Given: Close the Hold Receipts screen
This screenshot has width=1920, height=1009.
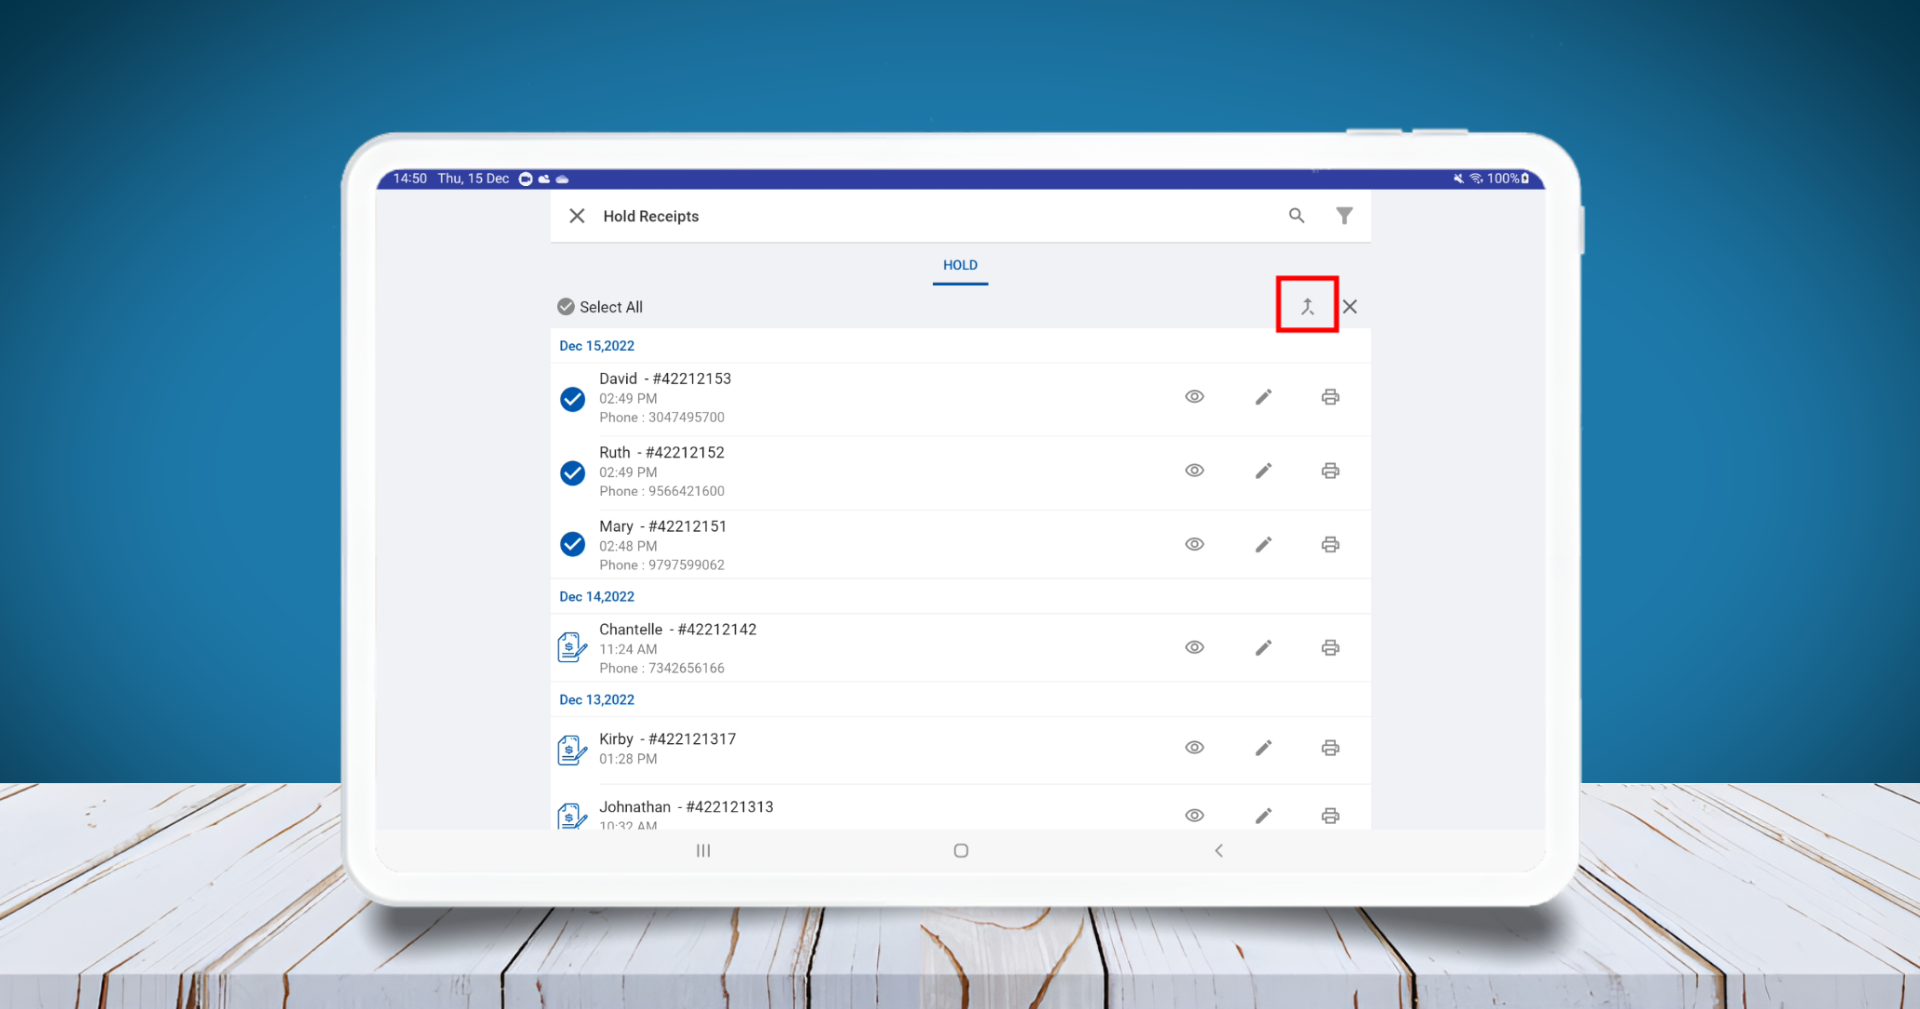Looking at the screenshot, I should 577,216.
